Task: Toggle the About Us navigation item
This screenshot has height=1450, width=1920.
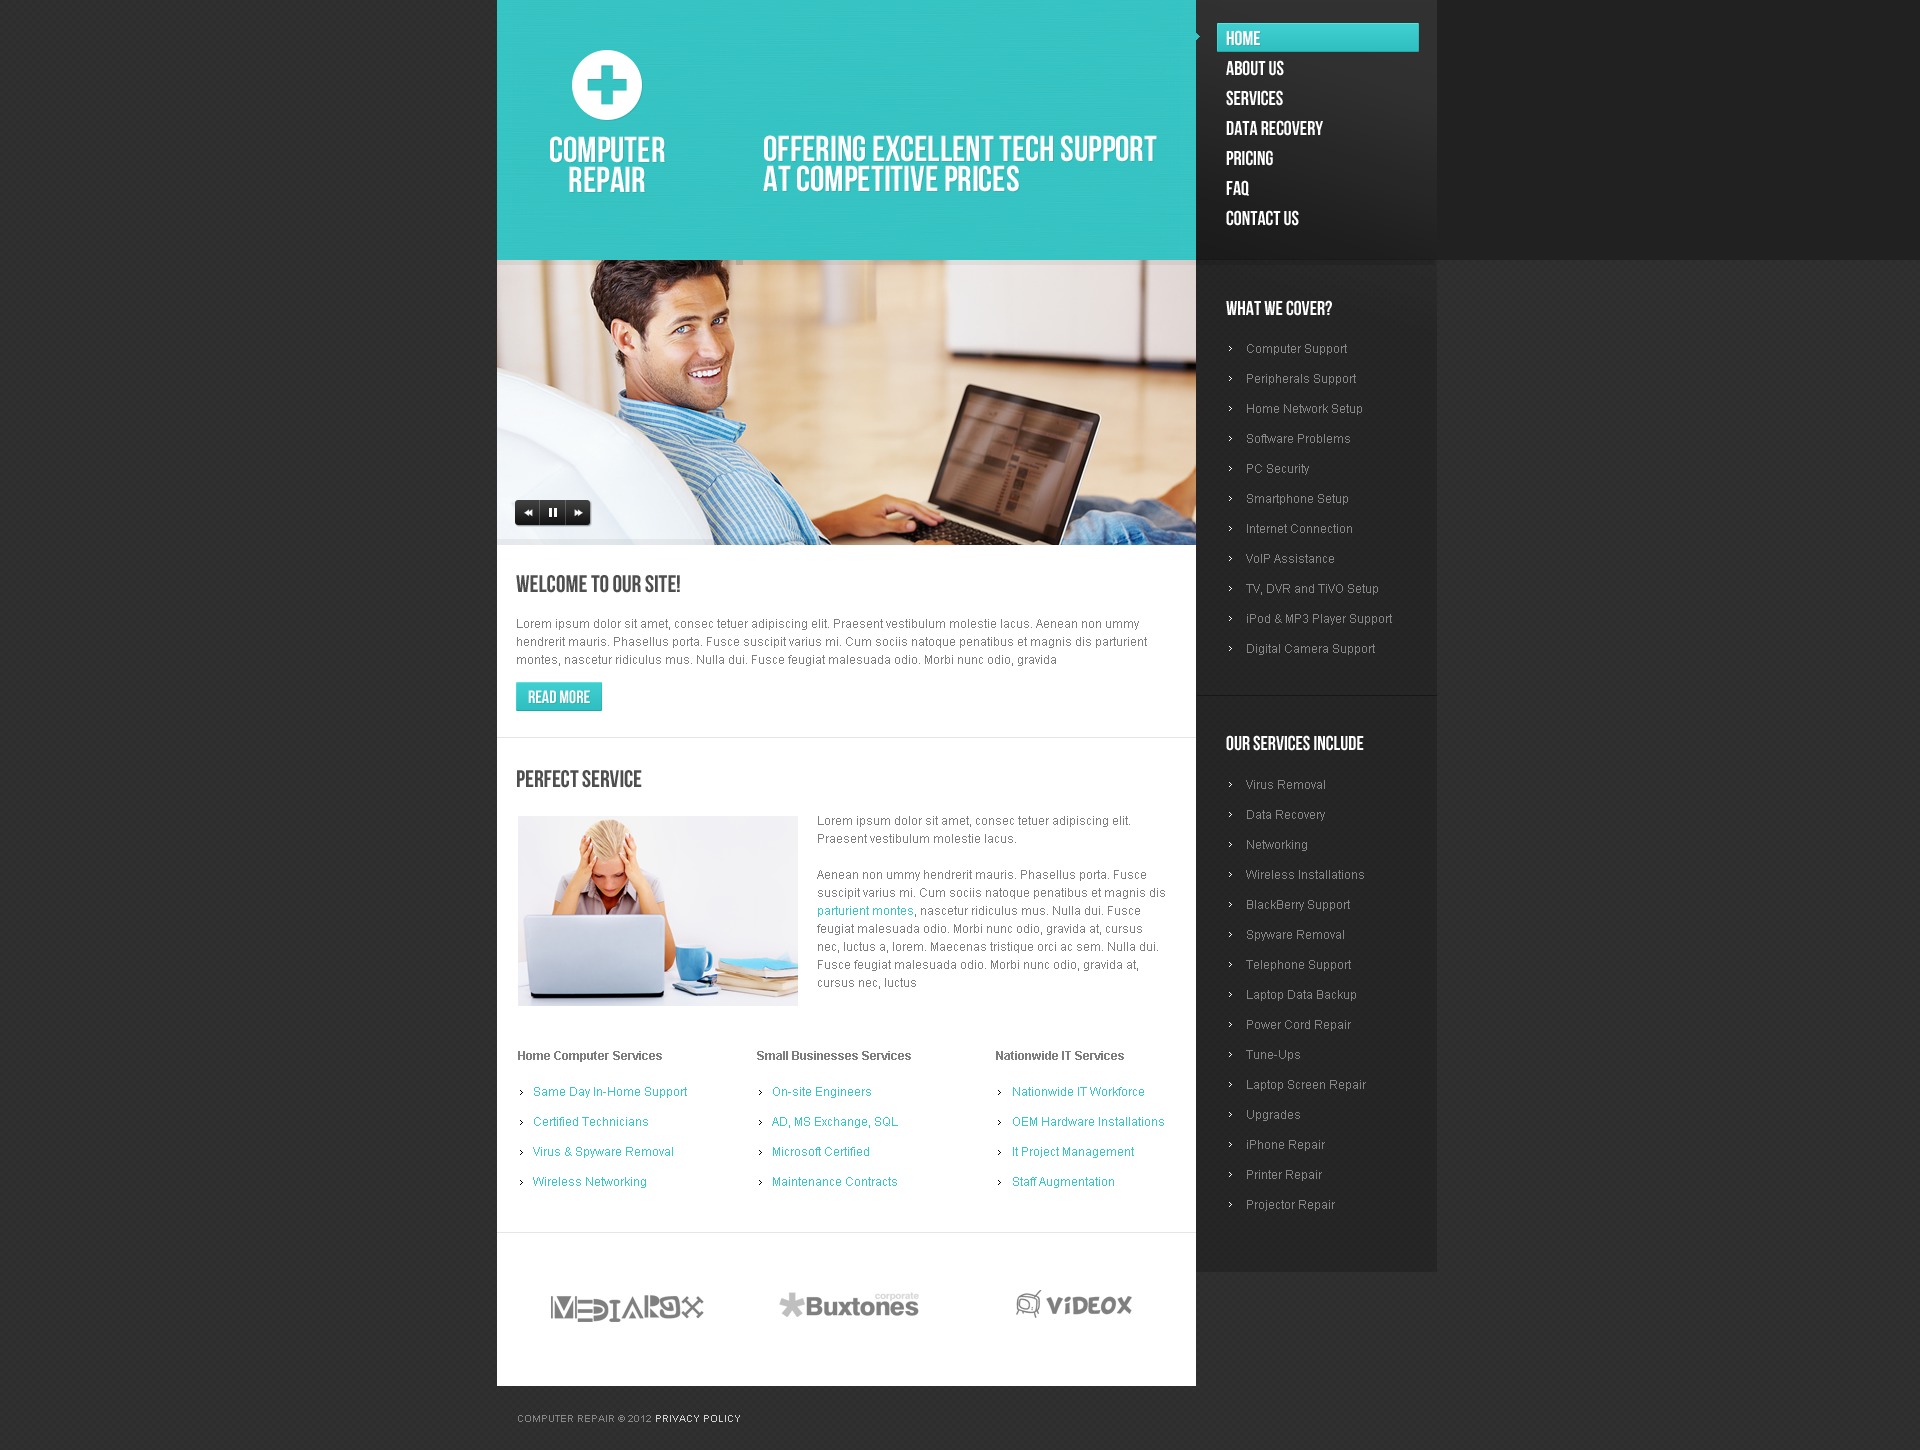Action: 1256,67
